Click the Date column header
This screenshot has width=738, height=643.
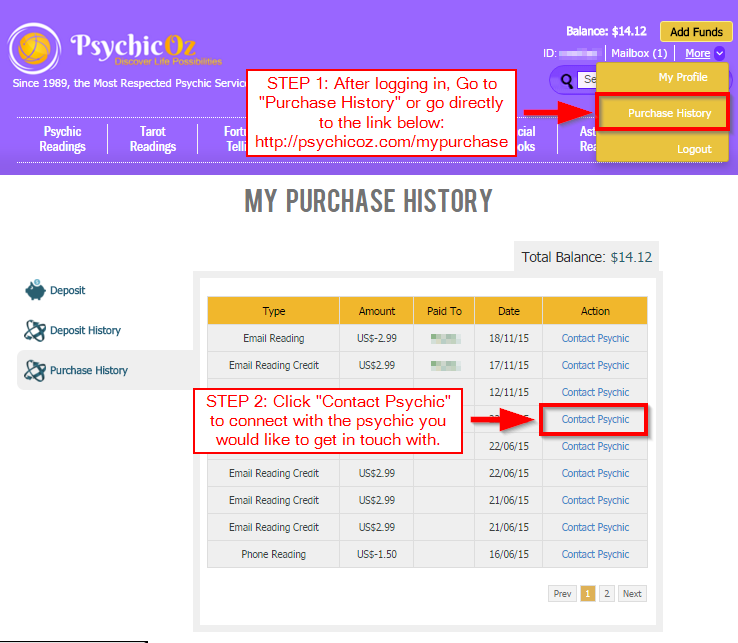[508, 311]
